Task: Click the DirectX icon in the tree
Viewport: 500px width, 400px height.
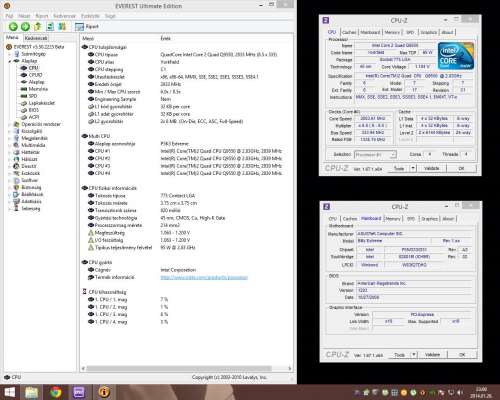Action: tap(16, 166)
